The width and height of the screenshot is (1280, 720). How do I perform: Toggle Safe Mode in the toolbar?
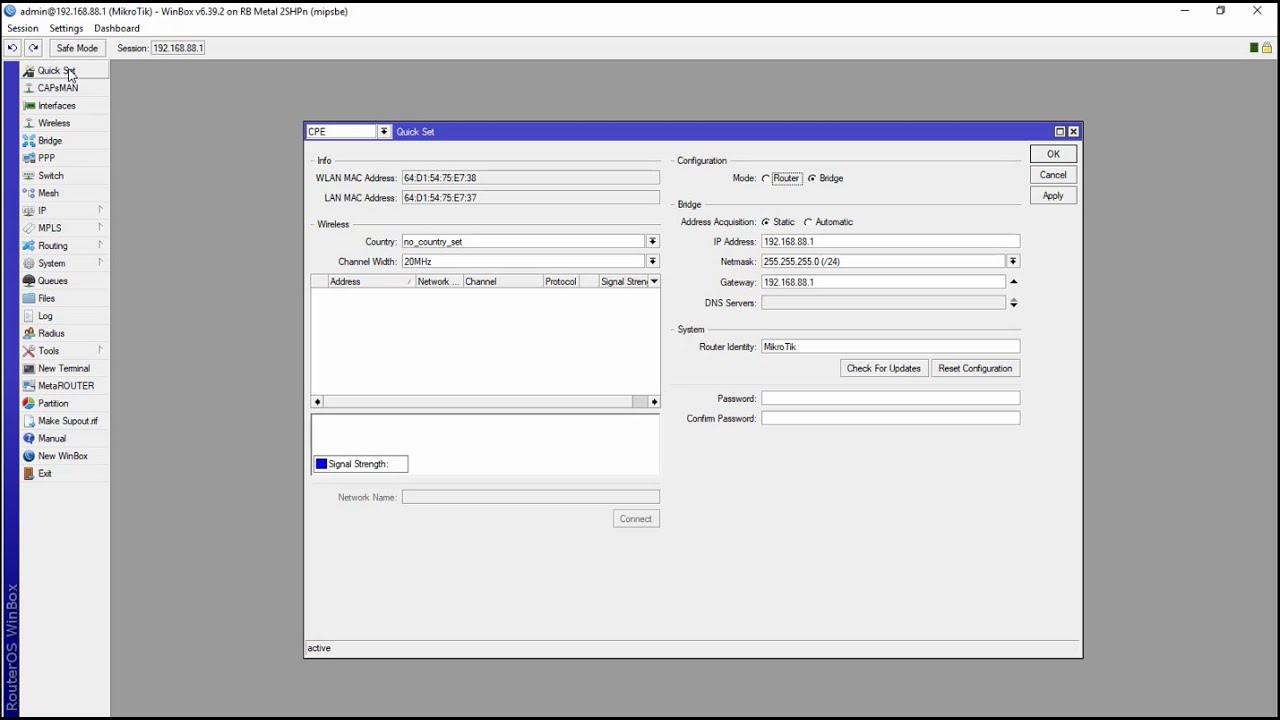pos(77,48)
